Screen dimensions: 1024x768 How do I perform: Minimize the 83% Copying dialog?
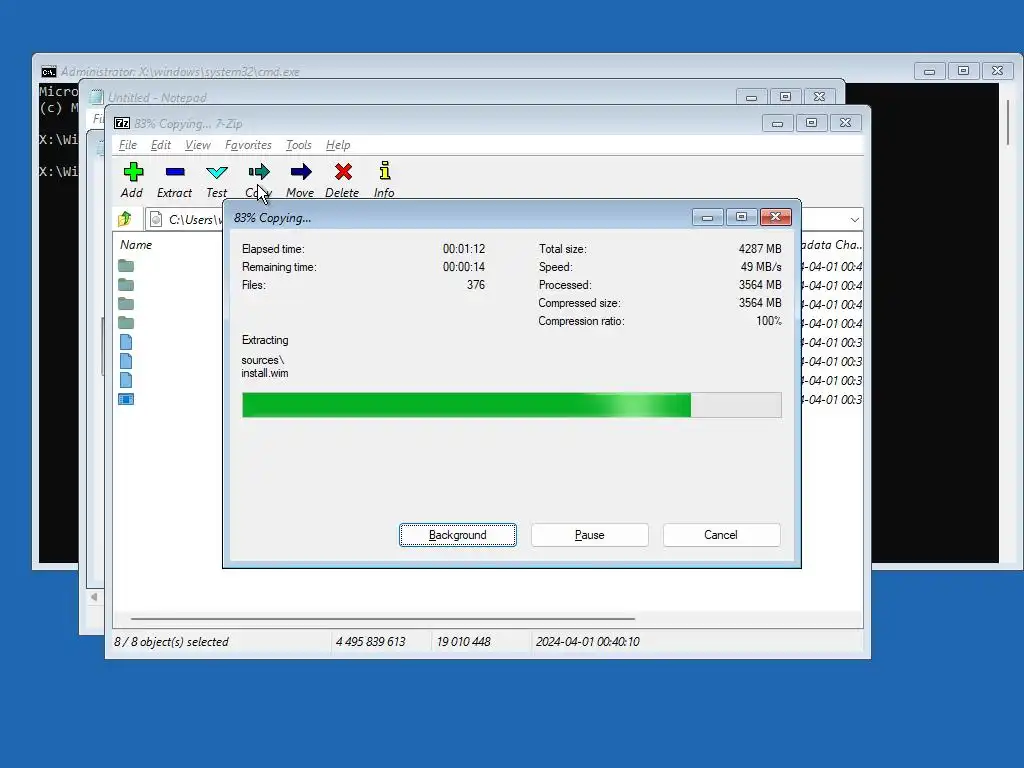tap(707, 217)
